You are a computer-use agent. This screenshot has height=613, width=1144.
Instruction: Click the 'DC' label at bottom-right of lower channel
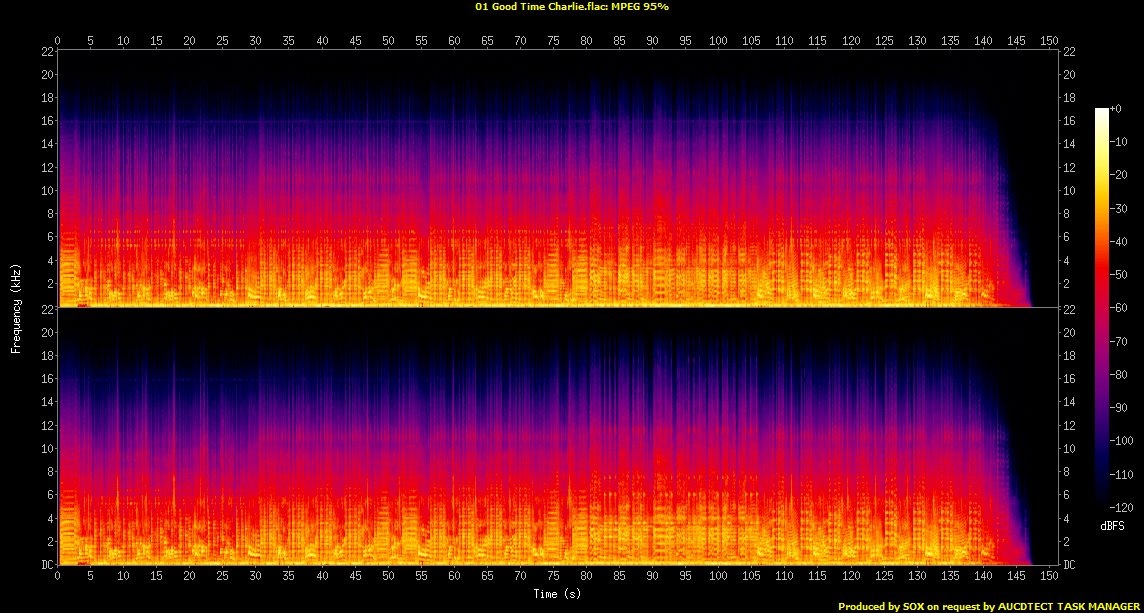tap(1071, 565)
